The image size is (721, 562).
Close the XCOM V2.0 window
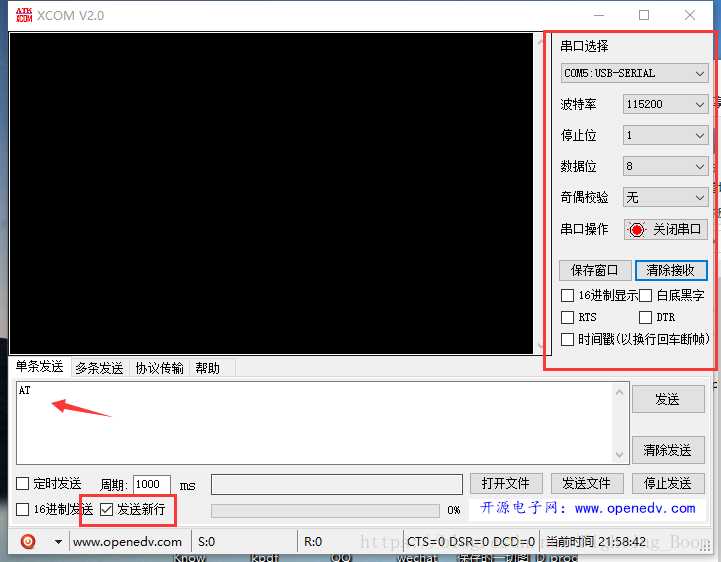click(690, 15)
